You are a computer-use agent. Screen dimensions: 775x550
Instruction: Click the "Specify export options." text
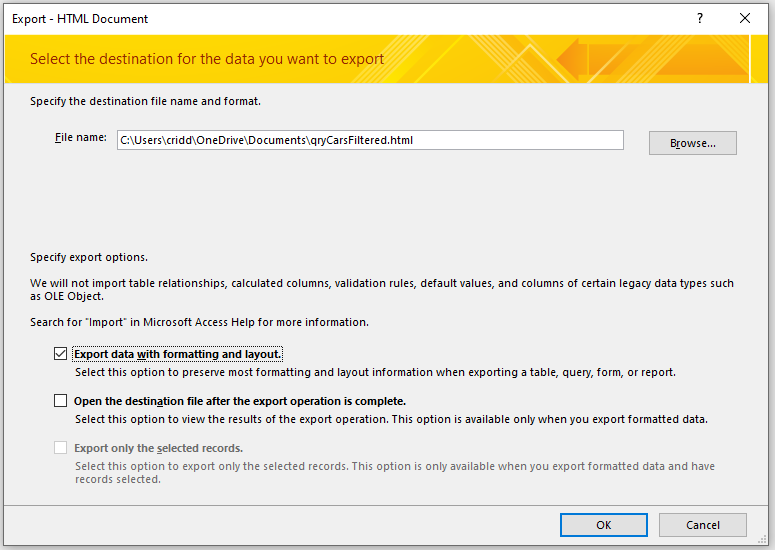point(89,257)
